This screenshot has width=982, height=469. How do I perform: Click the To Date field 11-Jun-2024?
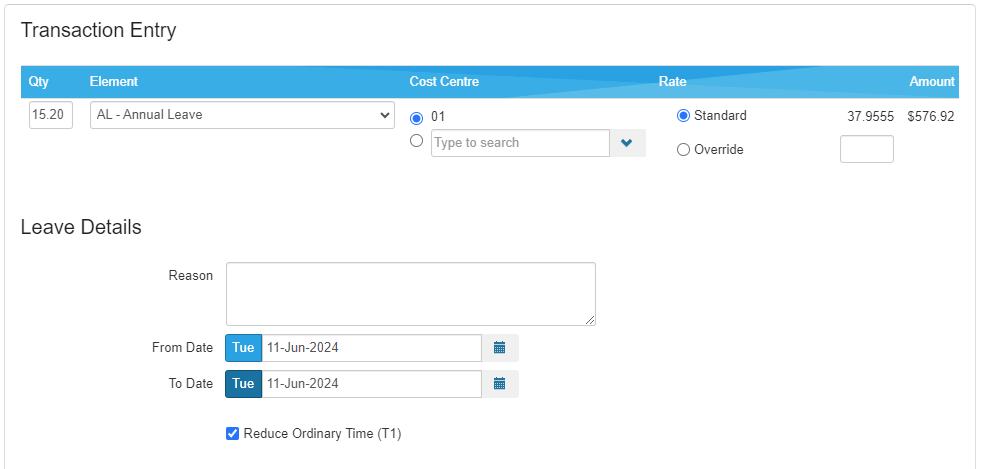point(371,384)
